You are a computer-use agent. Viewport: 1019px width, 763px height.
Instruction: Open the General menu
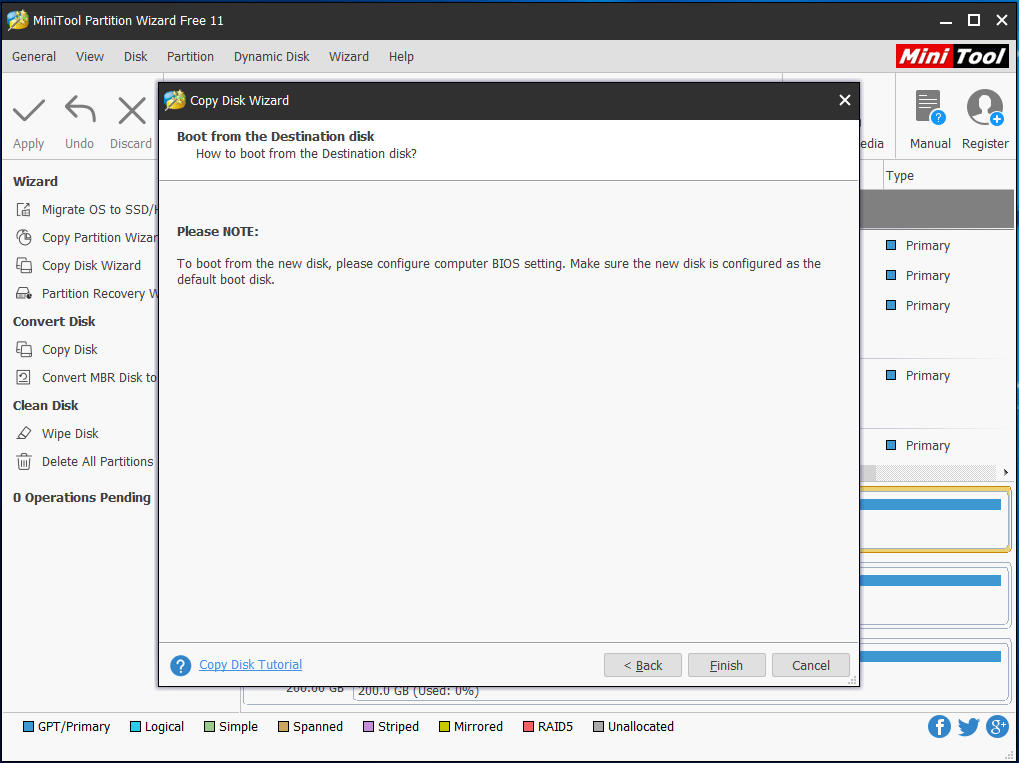click(34, 57)
